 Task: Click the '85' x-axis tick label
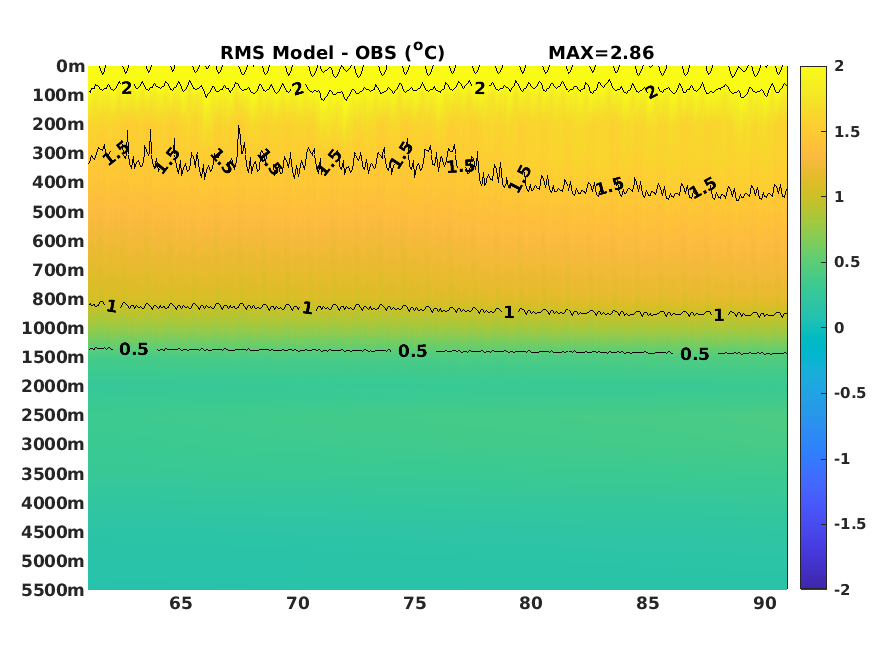[x=648, y=604]
